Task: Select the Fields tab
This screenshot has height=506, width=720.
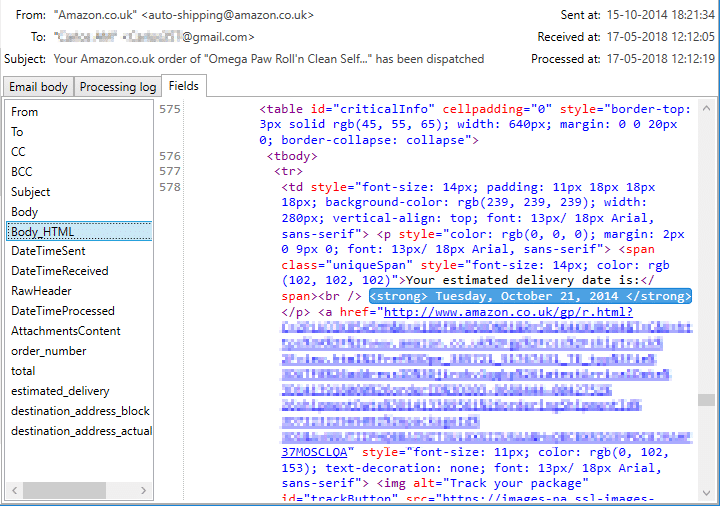Action: click(x=184, y=86)
